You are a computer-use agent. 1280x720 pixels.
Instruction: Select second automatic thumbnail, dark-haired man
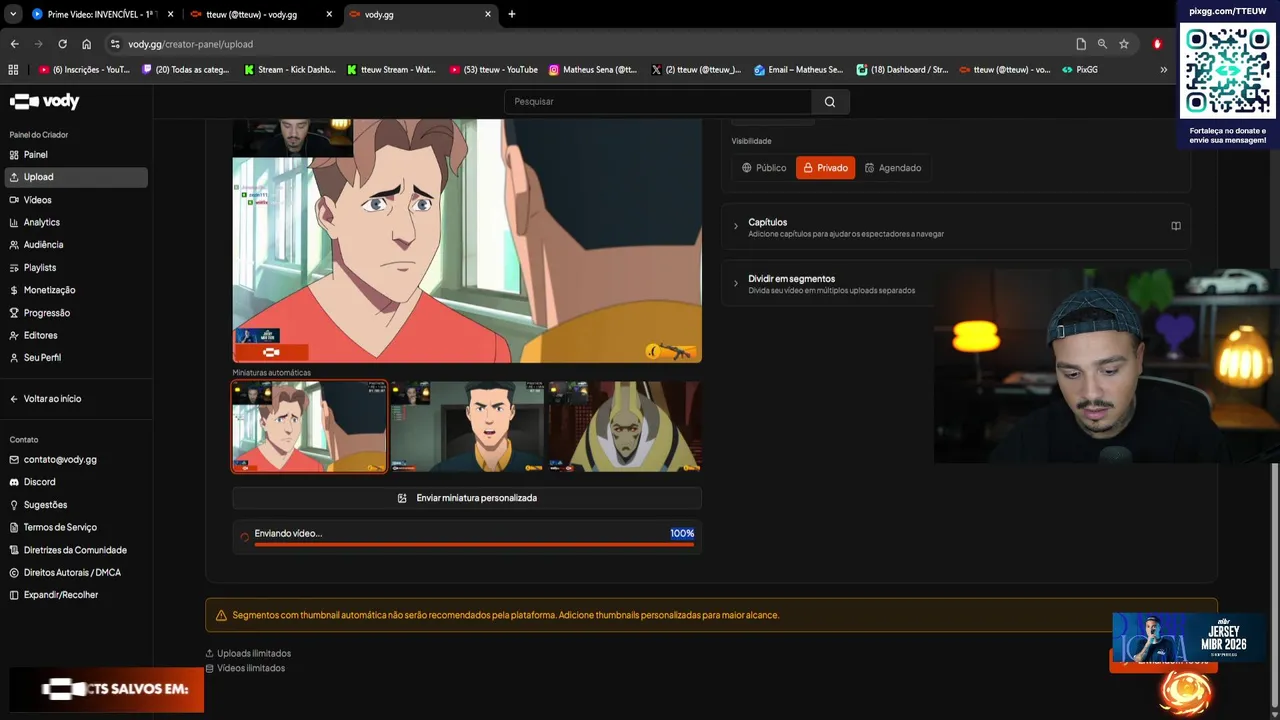pos(467,426)
